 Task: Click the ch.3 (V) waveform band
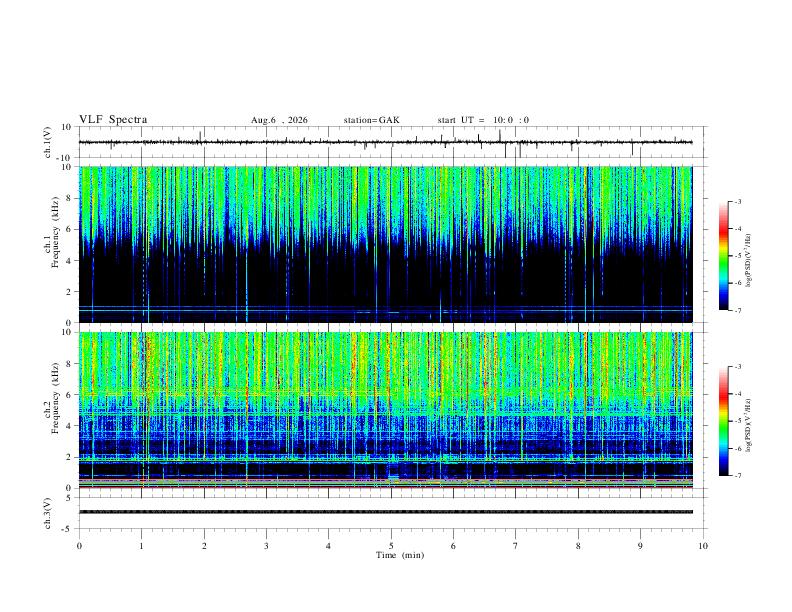[x=385, y=512]
